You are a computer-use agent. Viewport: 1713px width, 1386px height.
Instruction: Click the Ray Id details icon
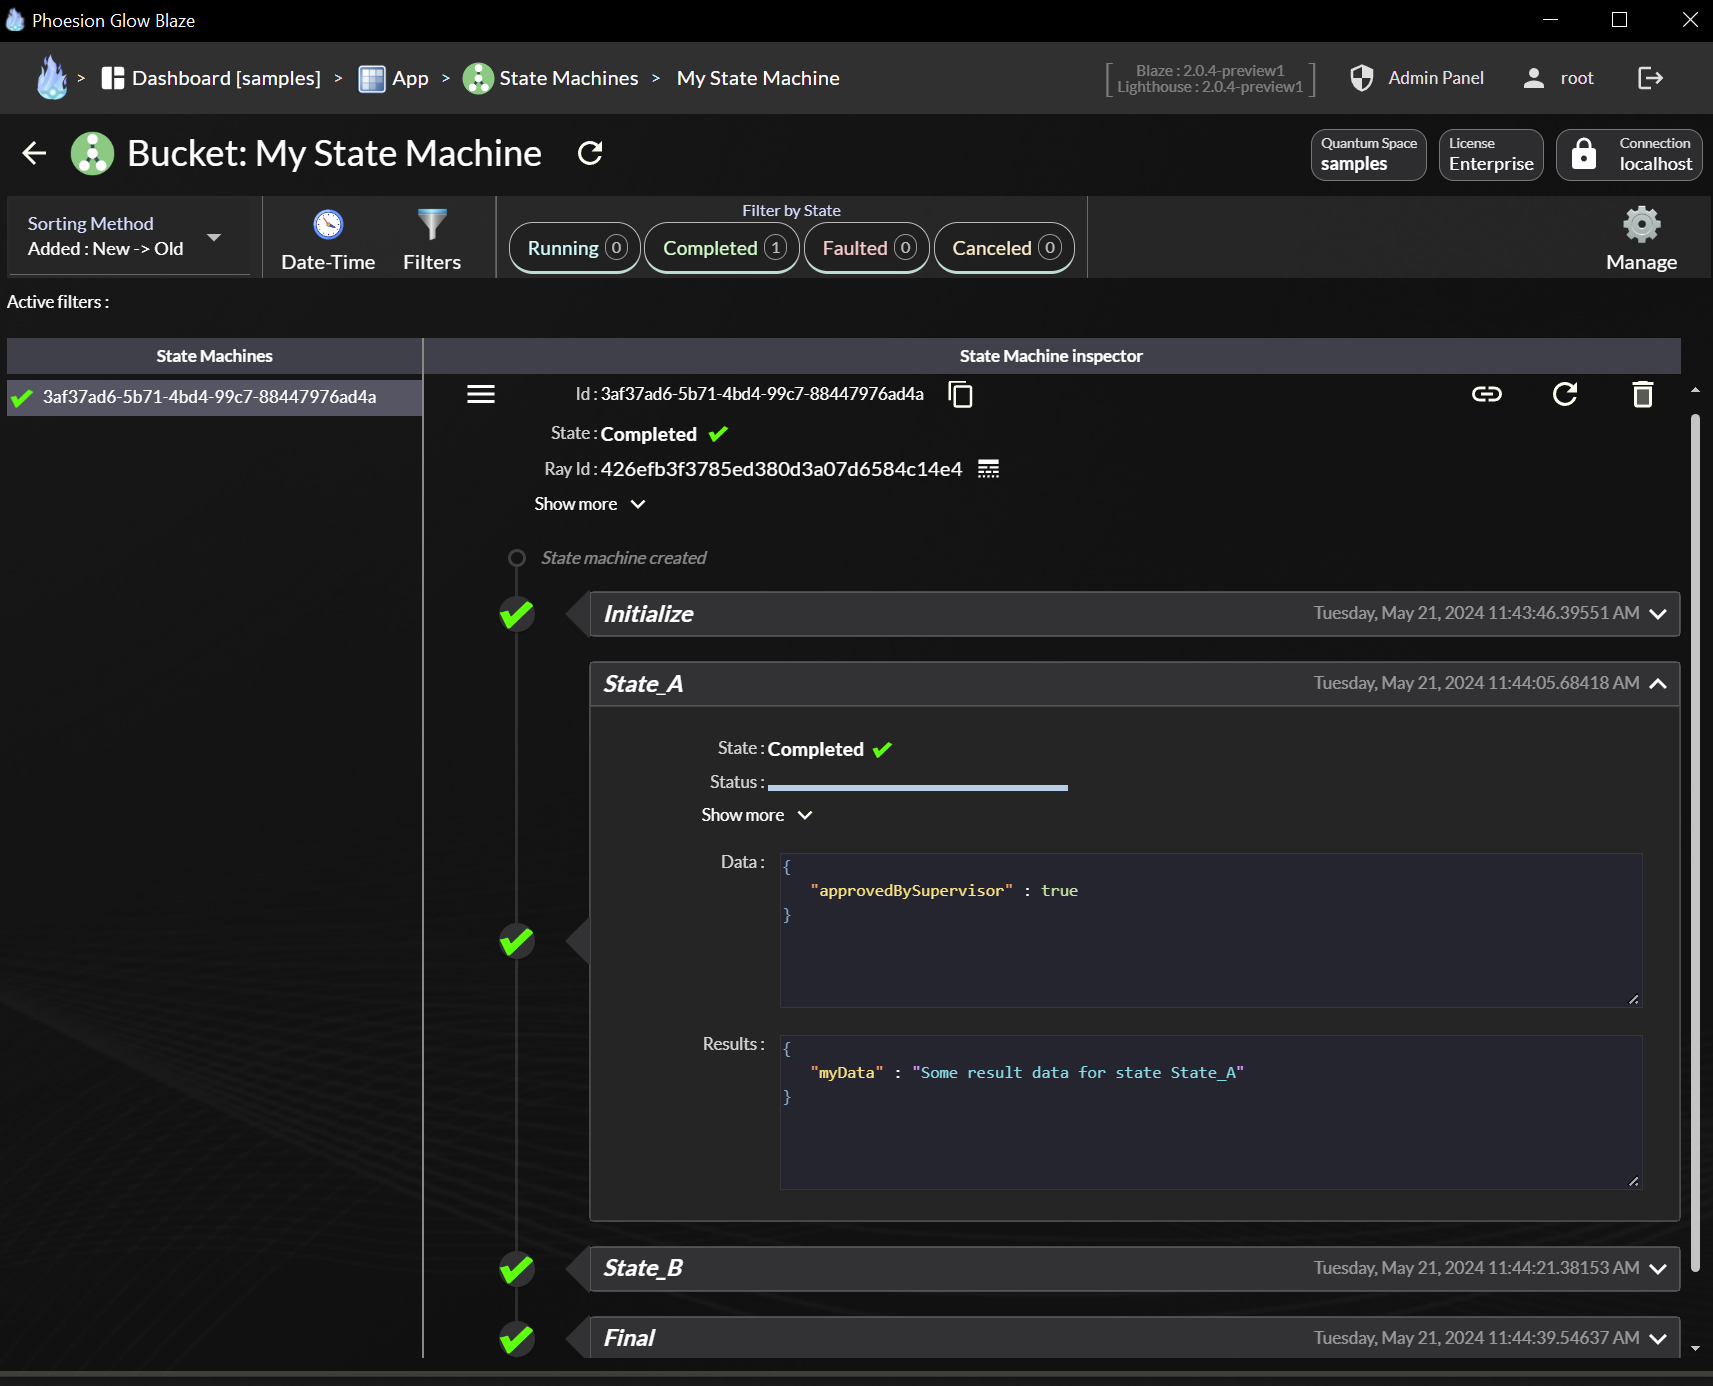(x=988, y=469)
